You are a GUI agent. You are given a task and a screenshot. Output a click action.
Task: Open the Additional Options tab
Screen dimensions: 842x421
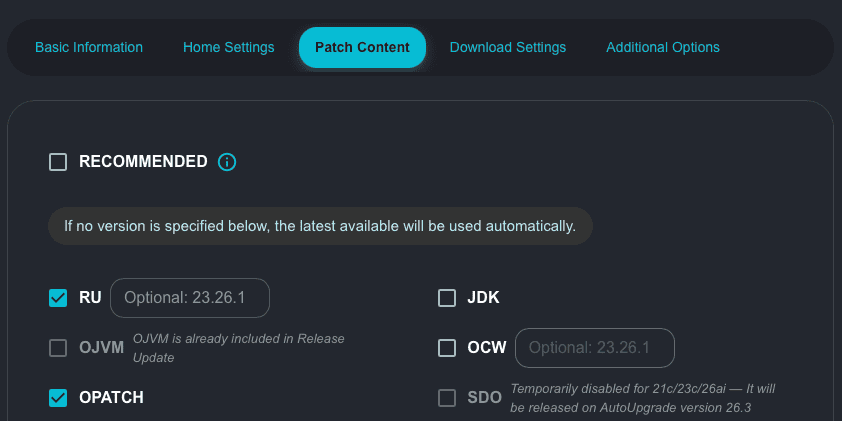pos(663,47)
